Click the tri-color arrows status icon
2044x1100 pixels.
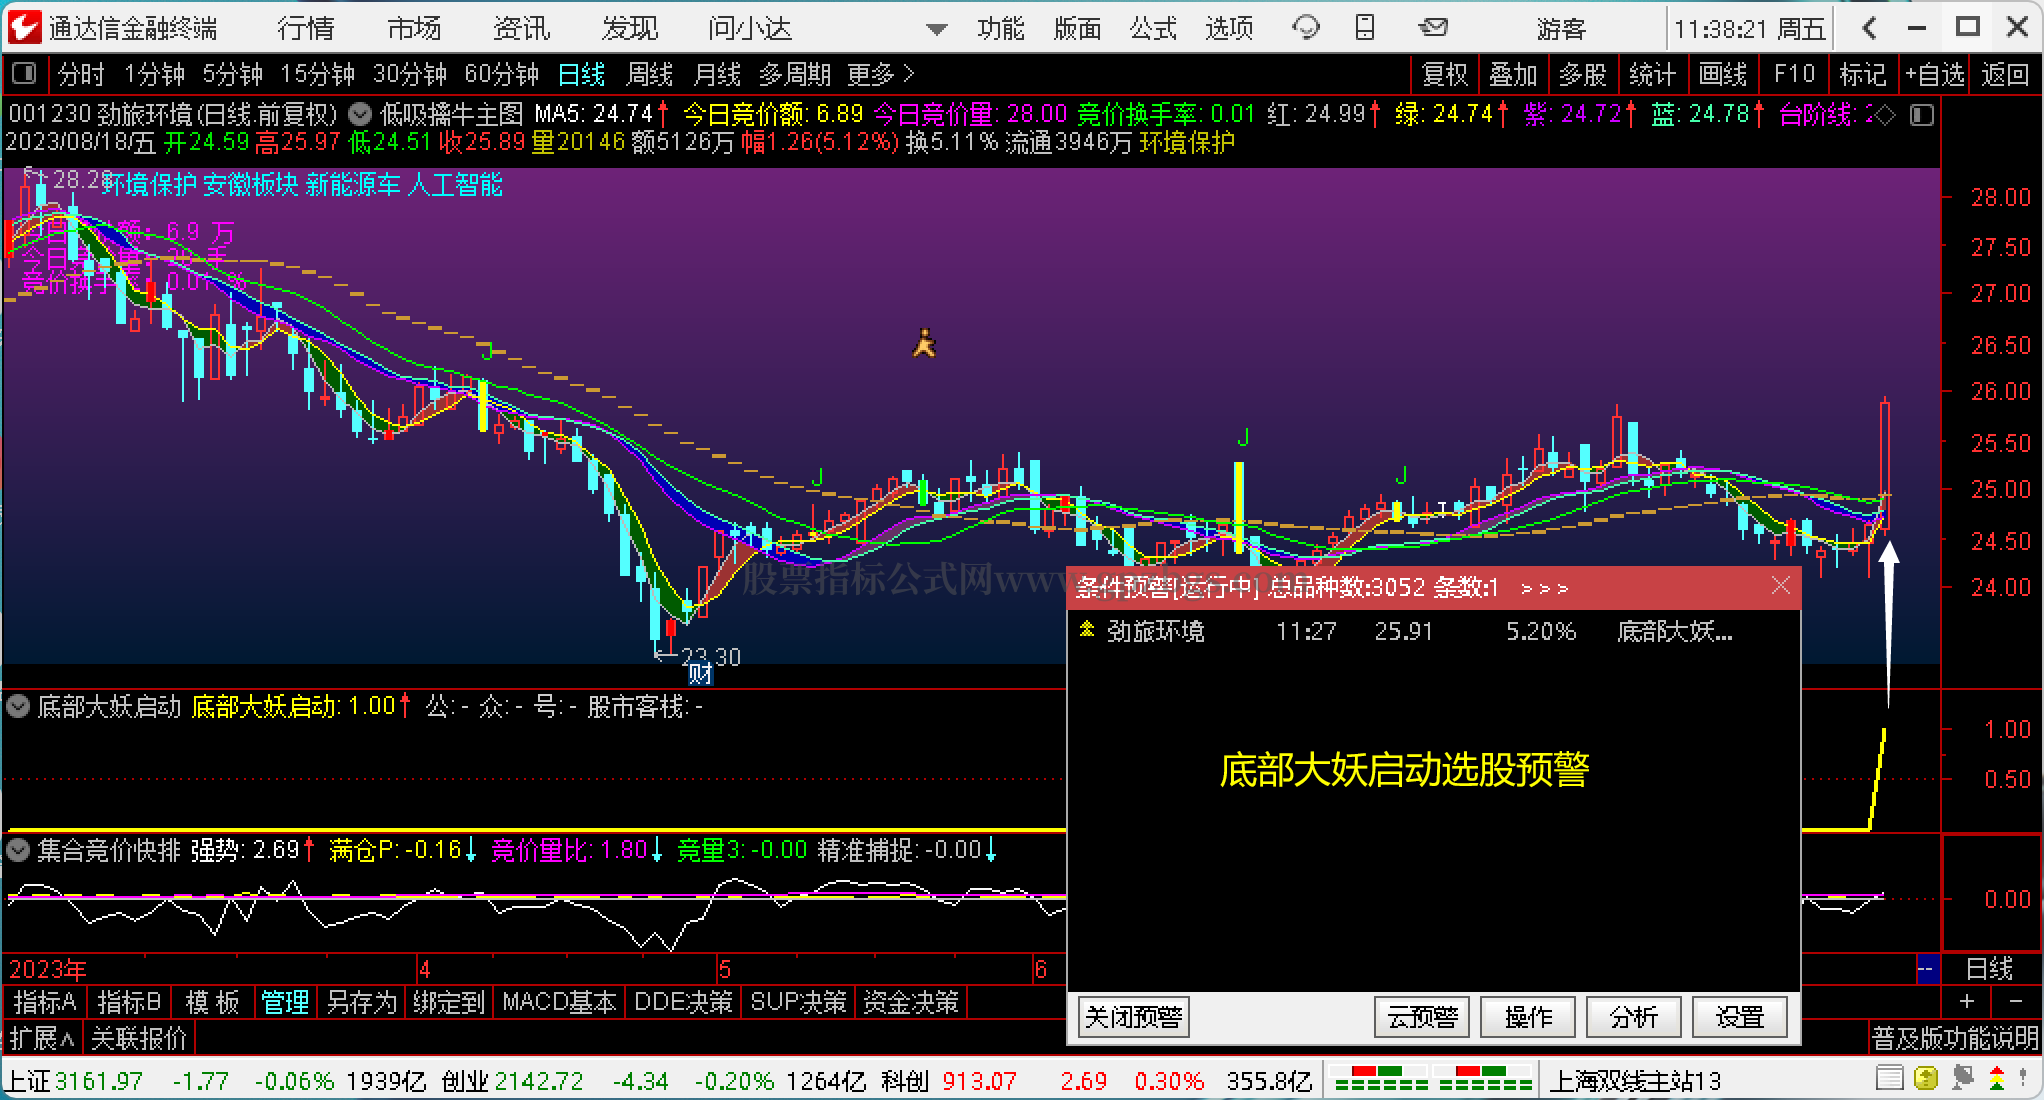point(1997,1080)
